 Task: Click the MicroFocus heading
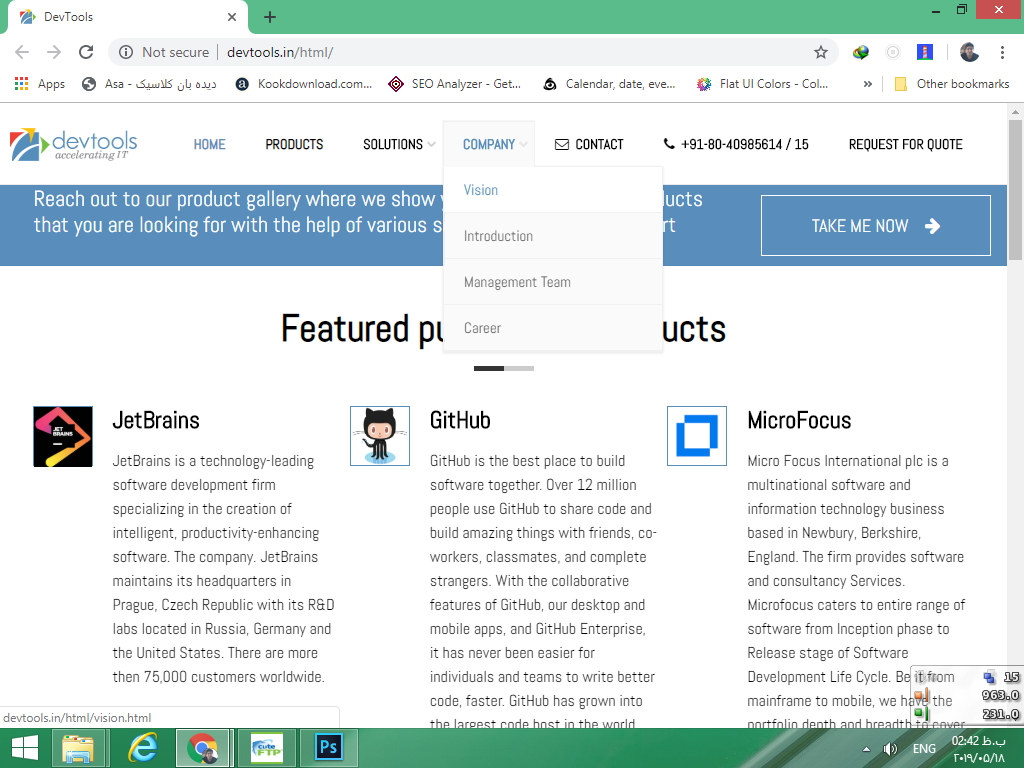point(799,421)
